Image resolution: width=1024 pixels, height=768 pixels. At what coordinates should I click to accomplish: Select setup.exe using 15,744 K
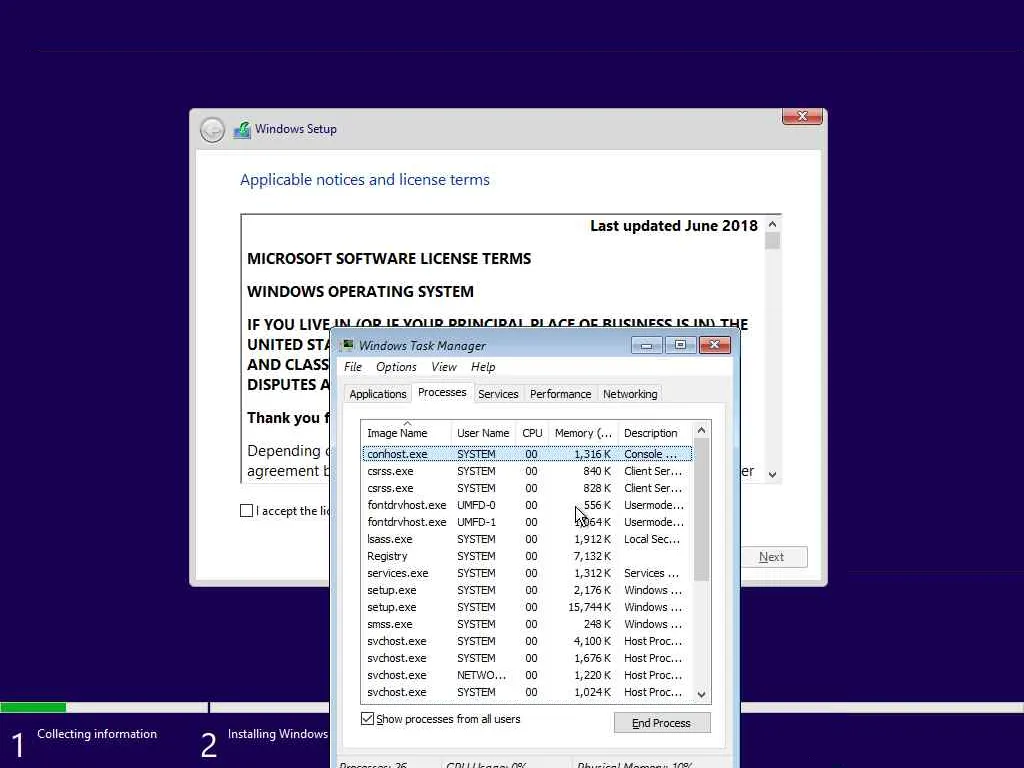pos(527,607)
